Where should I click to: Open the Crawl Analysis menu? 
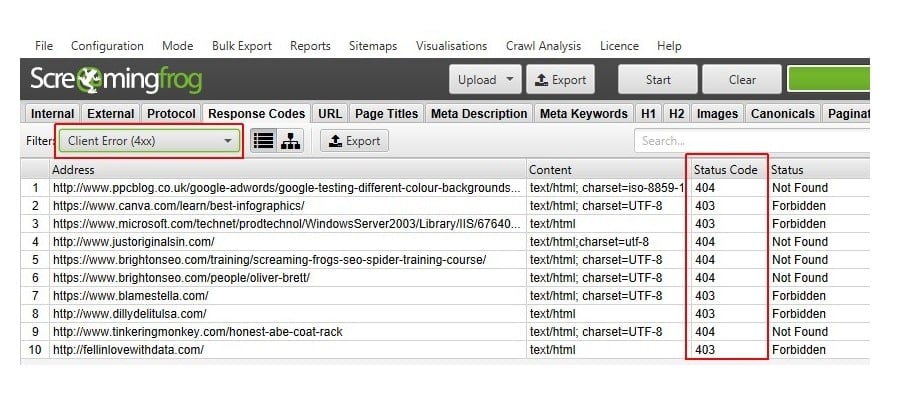coord(543,46)
